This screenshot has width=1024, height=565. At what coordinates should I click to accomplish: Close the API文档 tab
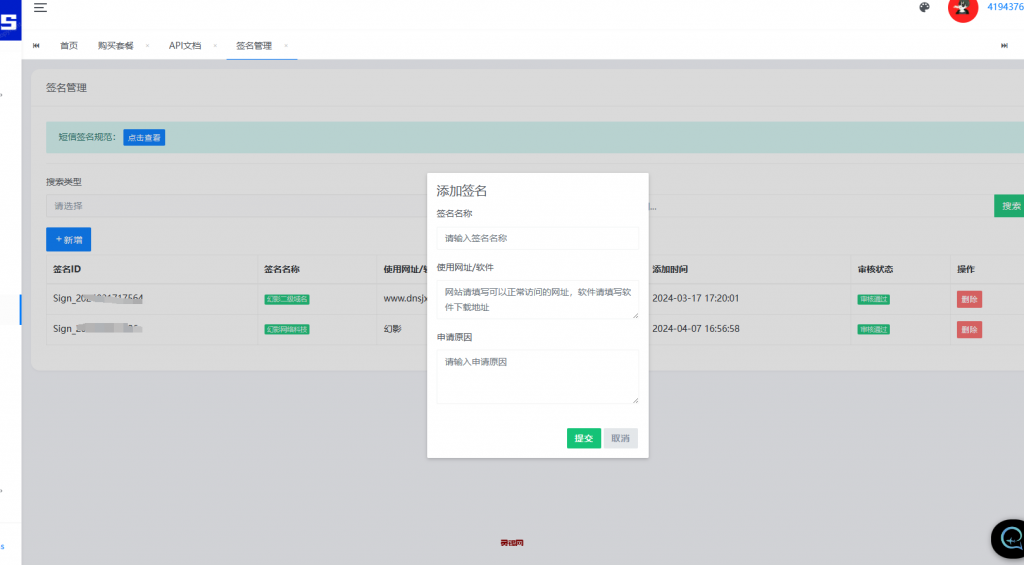(x=215, y=46)
